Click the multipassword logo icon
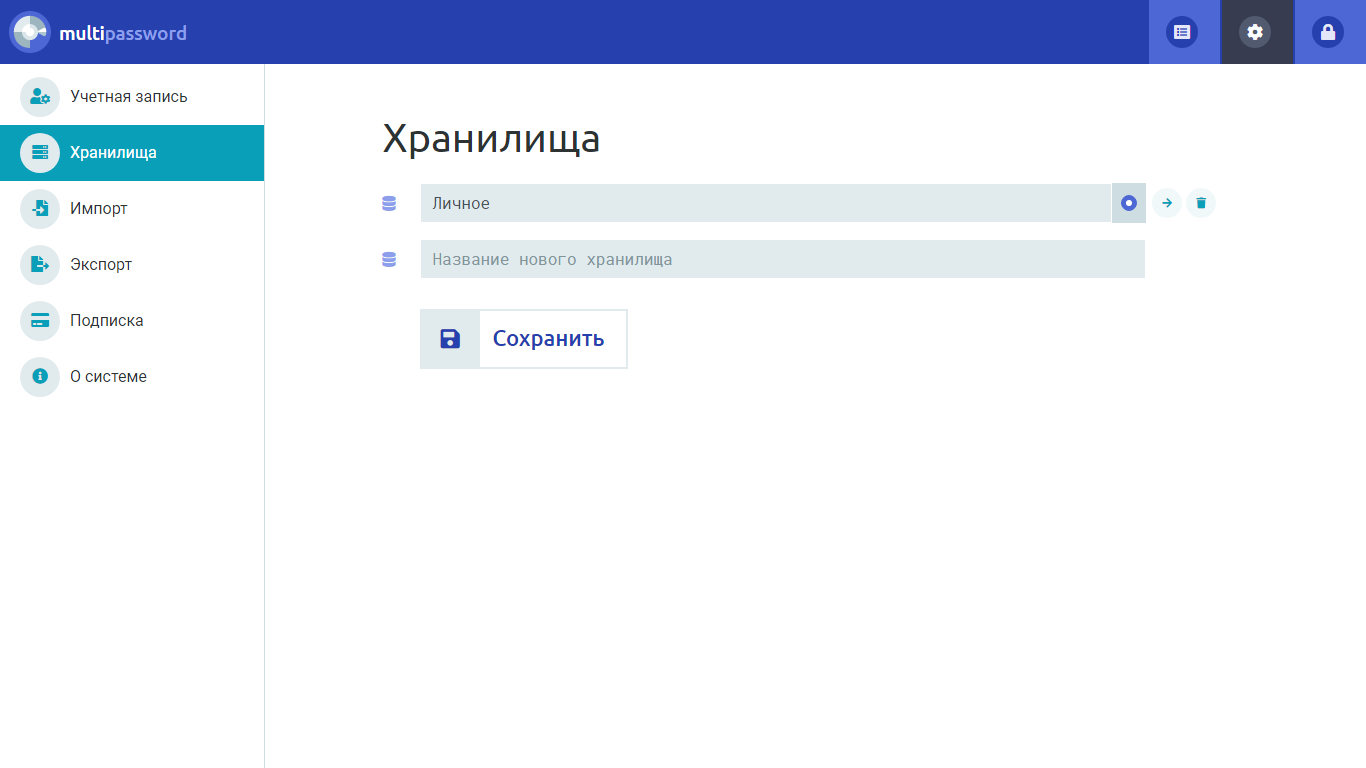Image resolution: width=1366 pixels, height=768 pixels. (x=30, y=32)
